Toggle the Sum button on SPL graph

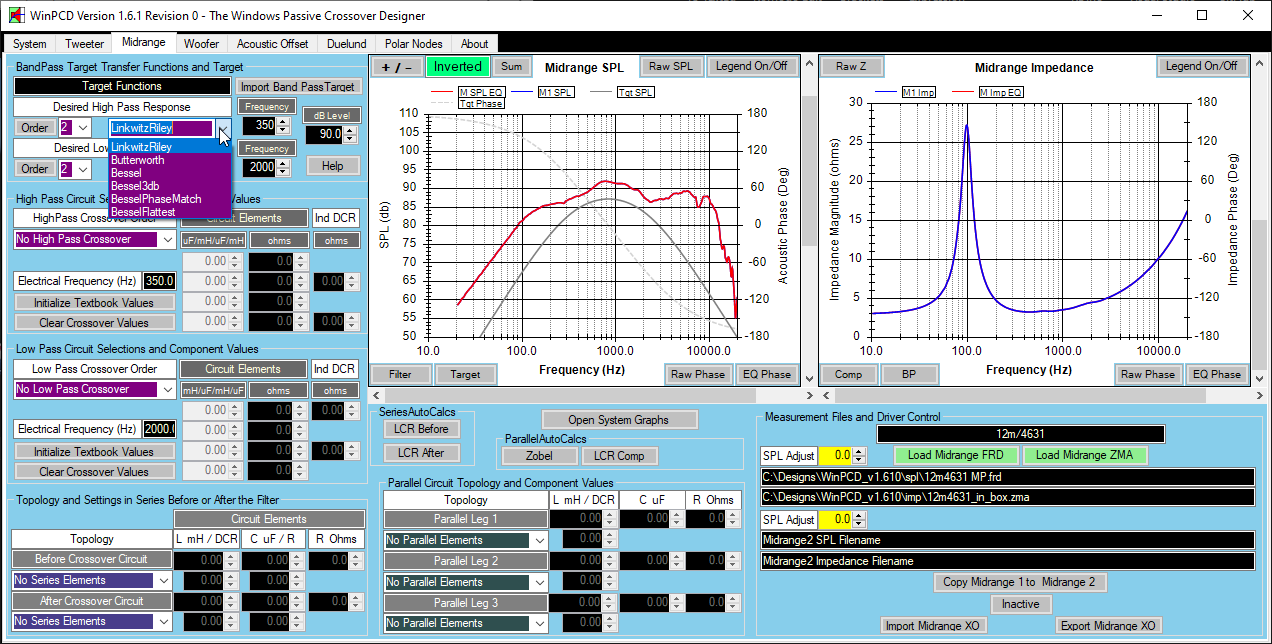(x=511, y=67)
